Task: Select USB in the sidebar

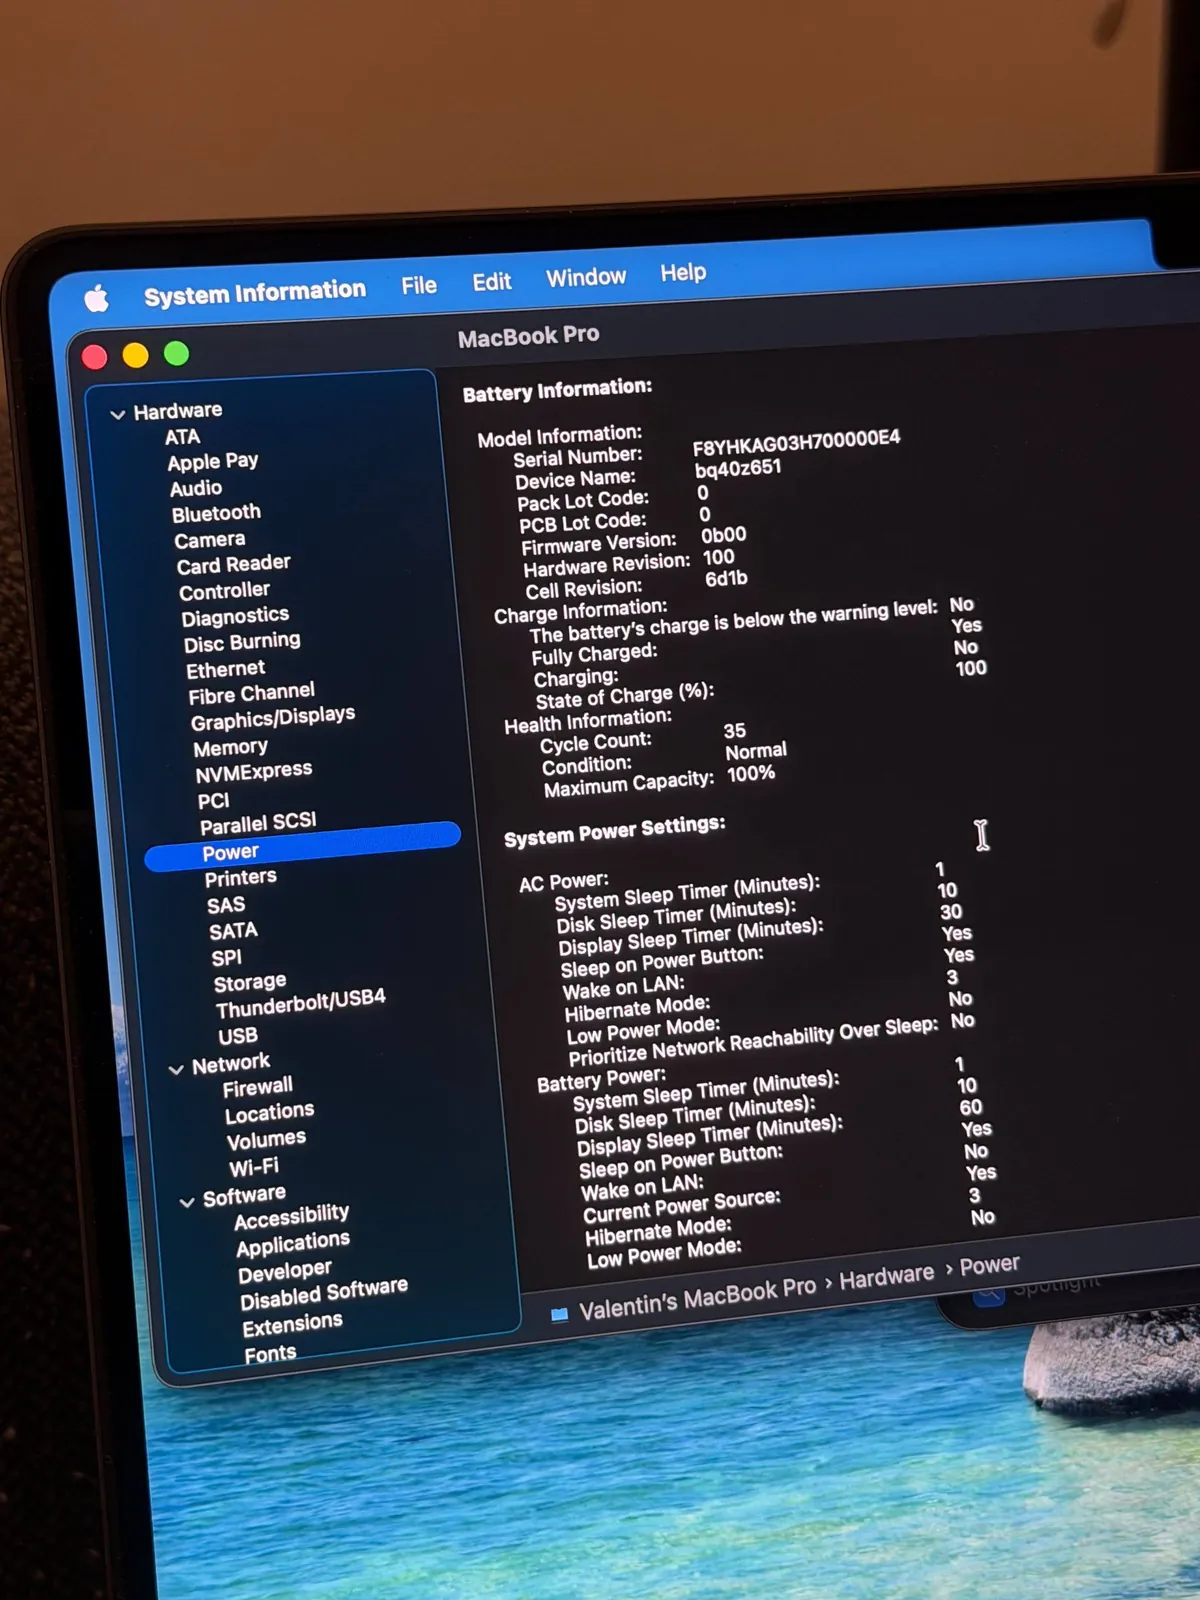Action: pyautogui.click(x=238, y=1036)
